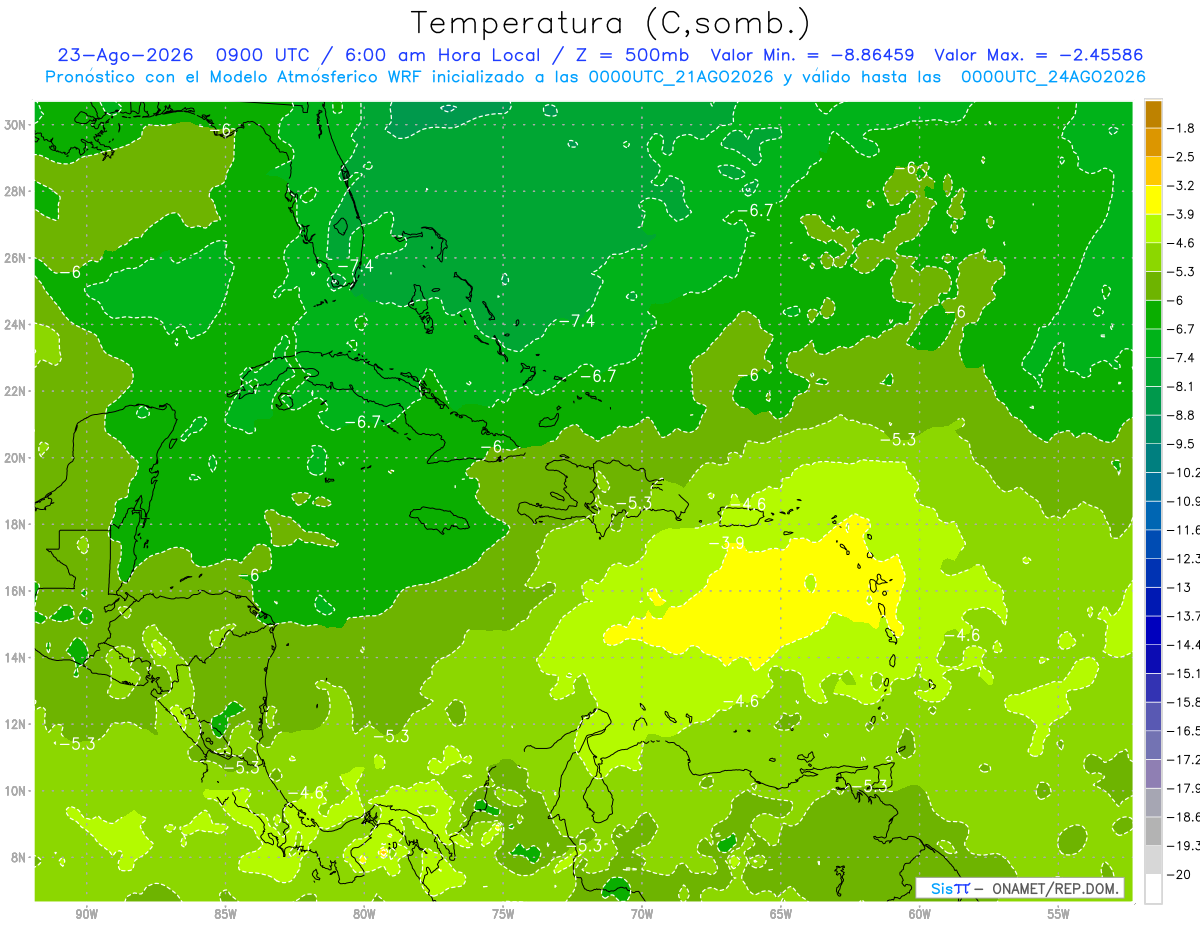1200x927 pixels.
Task: Click the init time '0000UTC_21AGO2026'
Action: (x=681, y=77)
